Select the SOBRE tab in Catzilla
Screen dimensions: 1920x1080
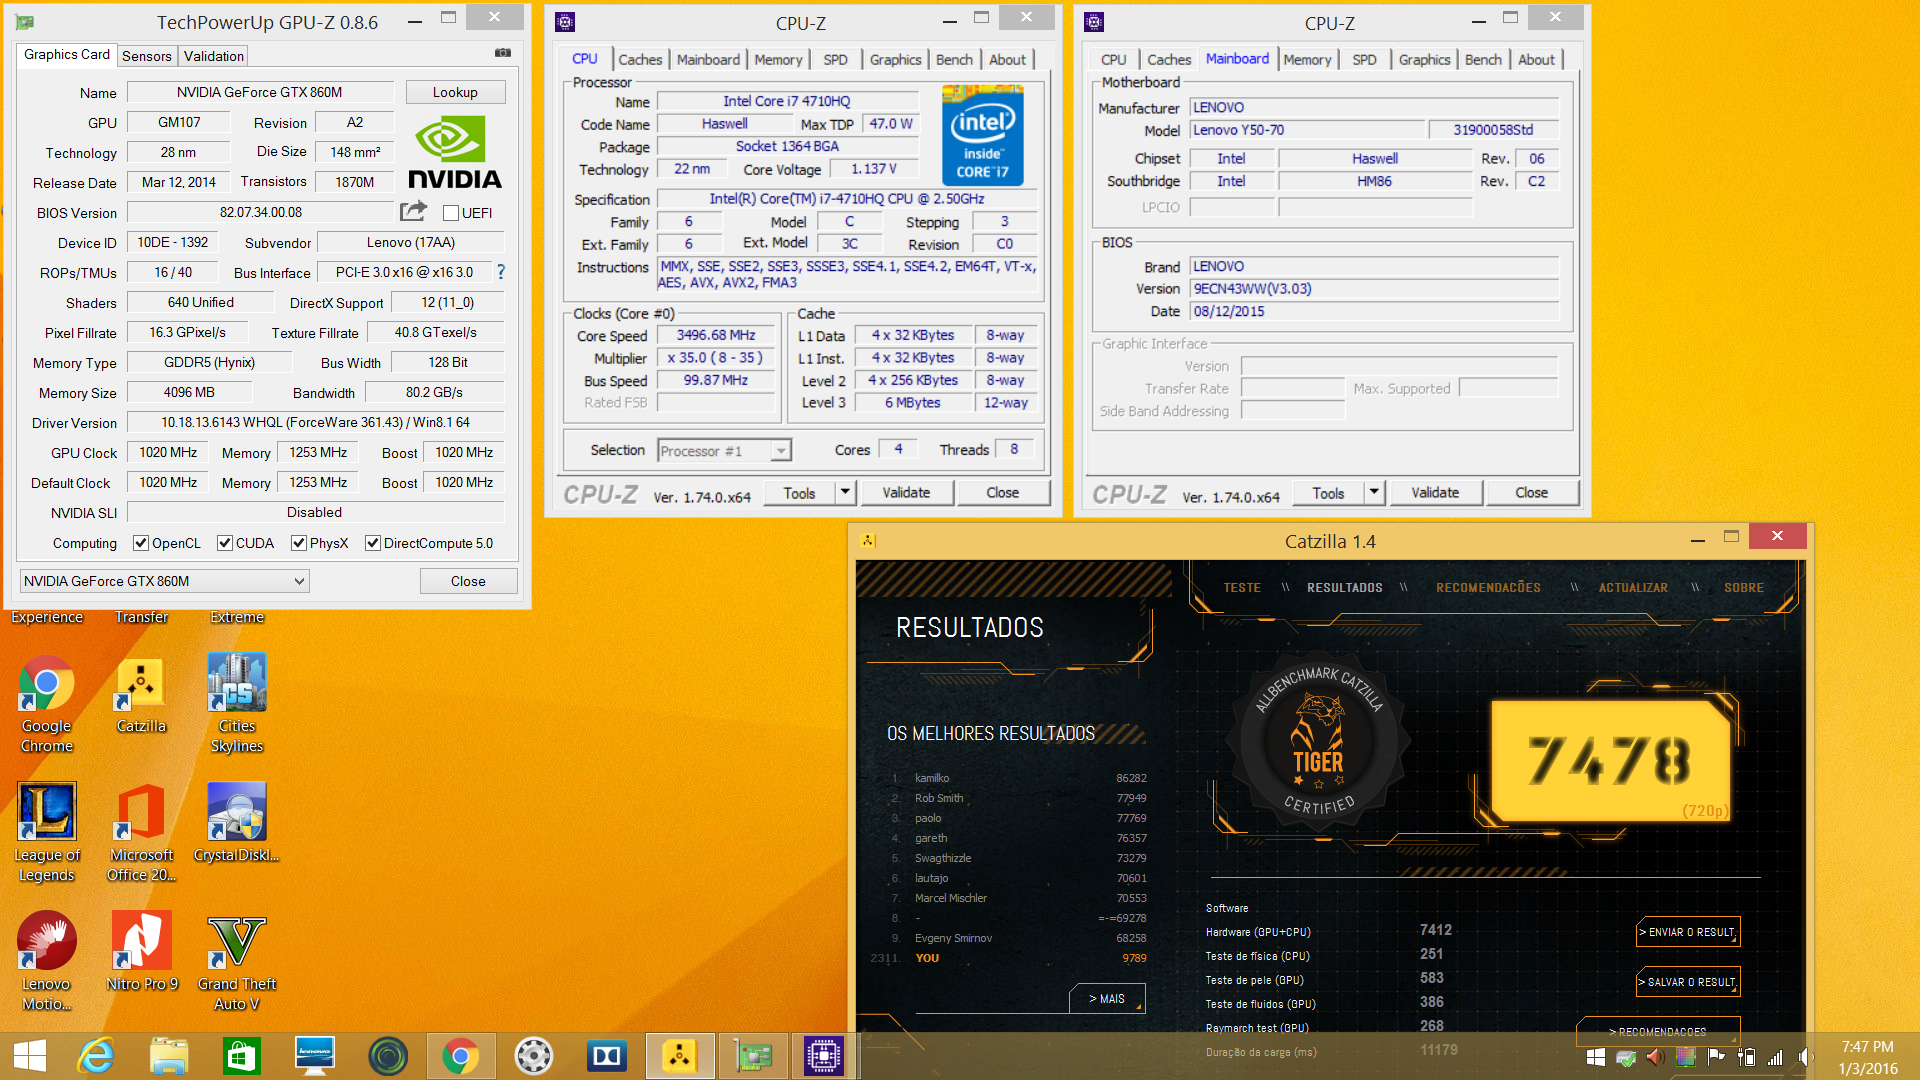tap(1744, 588)
